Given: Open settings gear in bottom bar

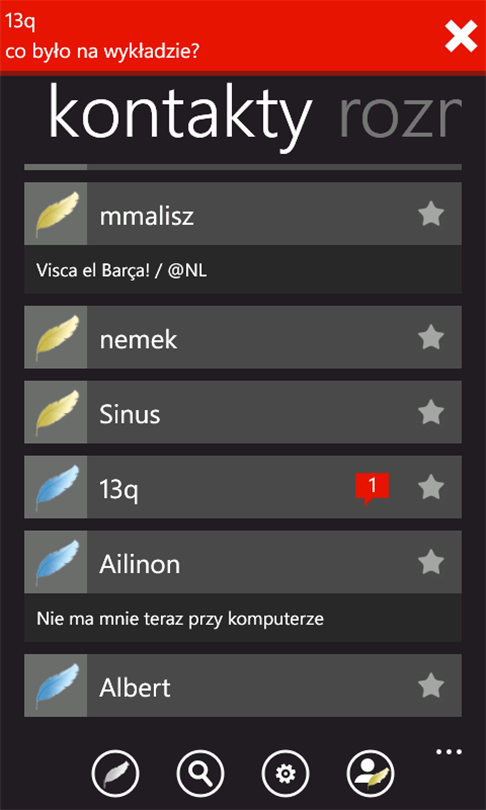Looking at the screenshot, I should (285, 773).
